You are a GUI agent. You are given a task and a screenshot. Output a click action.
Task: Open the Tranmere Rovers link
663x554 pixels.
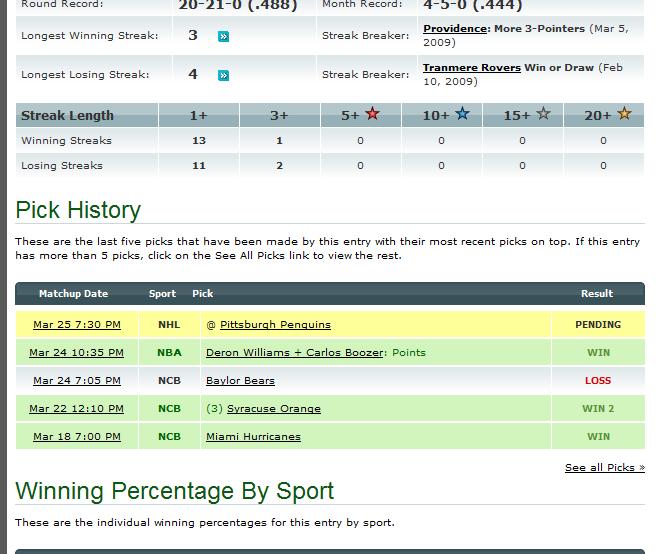click(x=472, y=68)
